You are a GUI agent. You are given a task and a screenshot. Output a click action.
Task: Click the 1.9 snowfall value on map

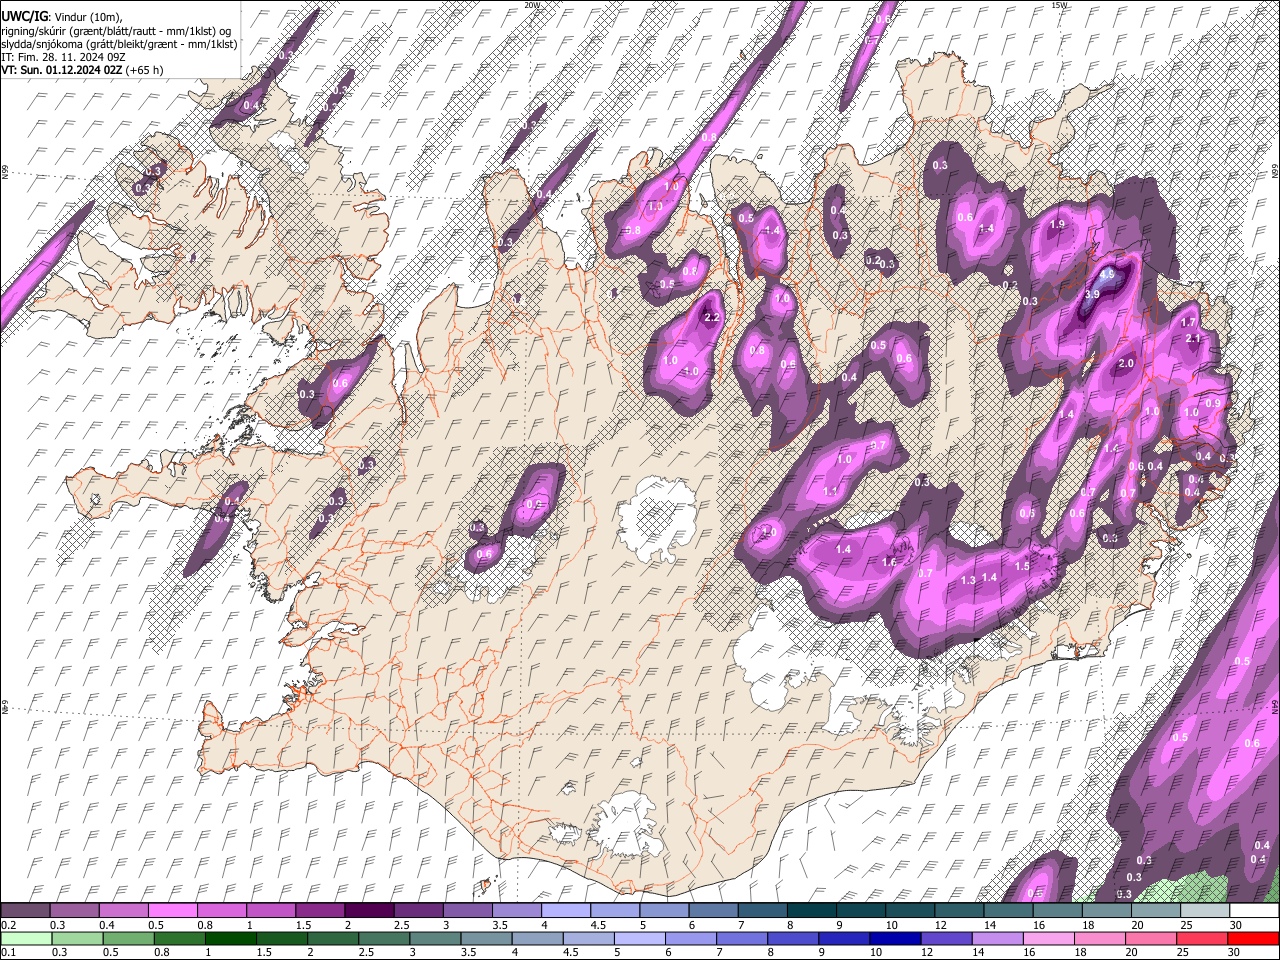tap(1057, 224)
